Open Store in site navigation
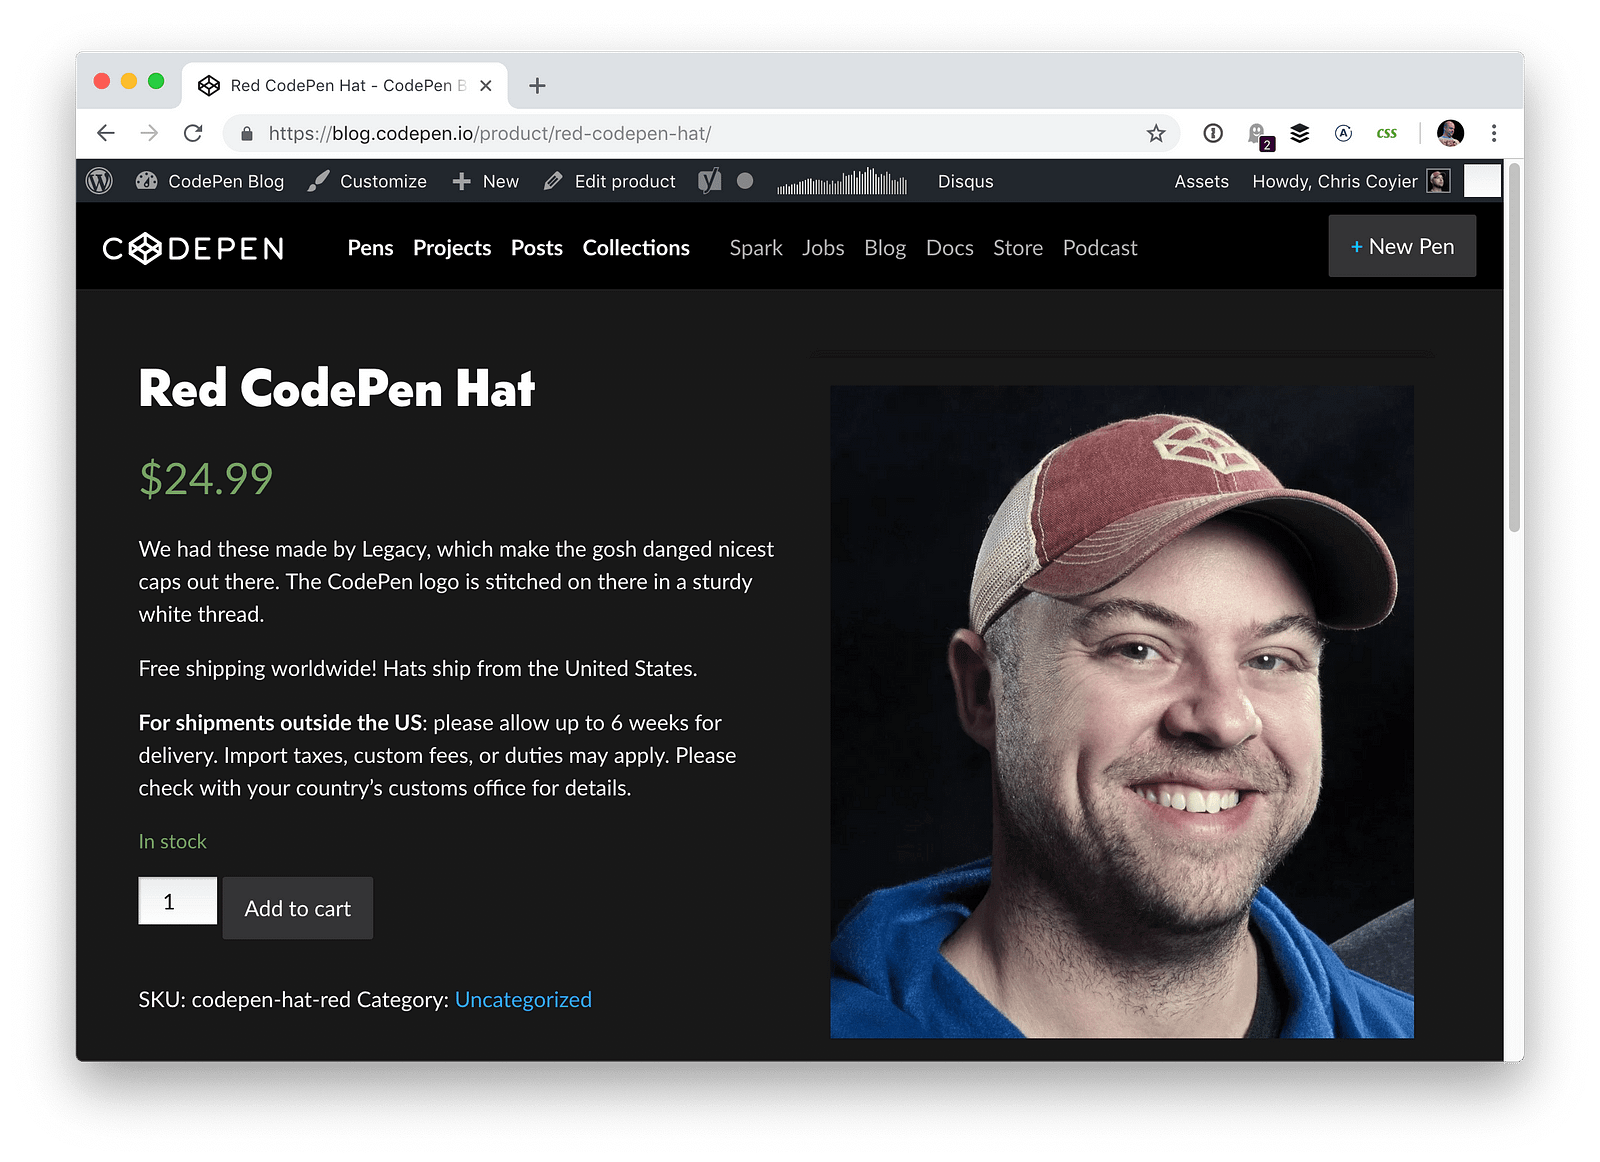Screen dimensions: 1600x1162 [1018, 248]
